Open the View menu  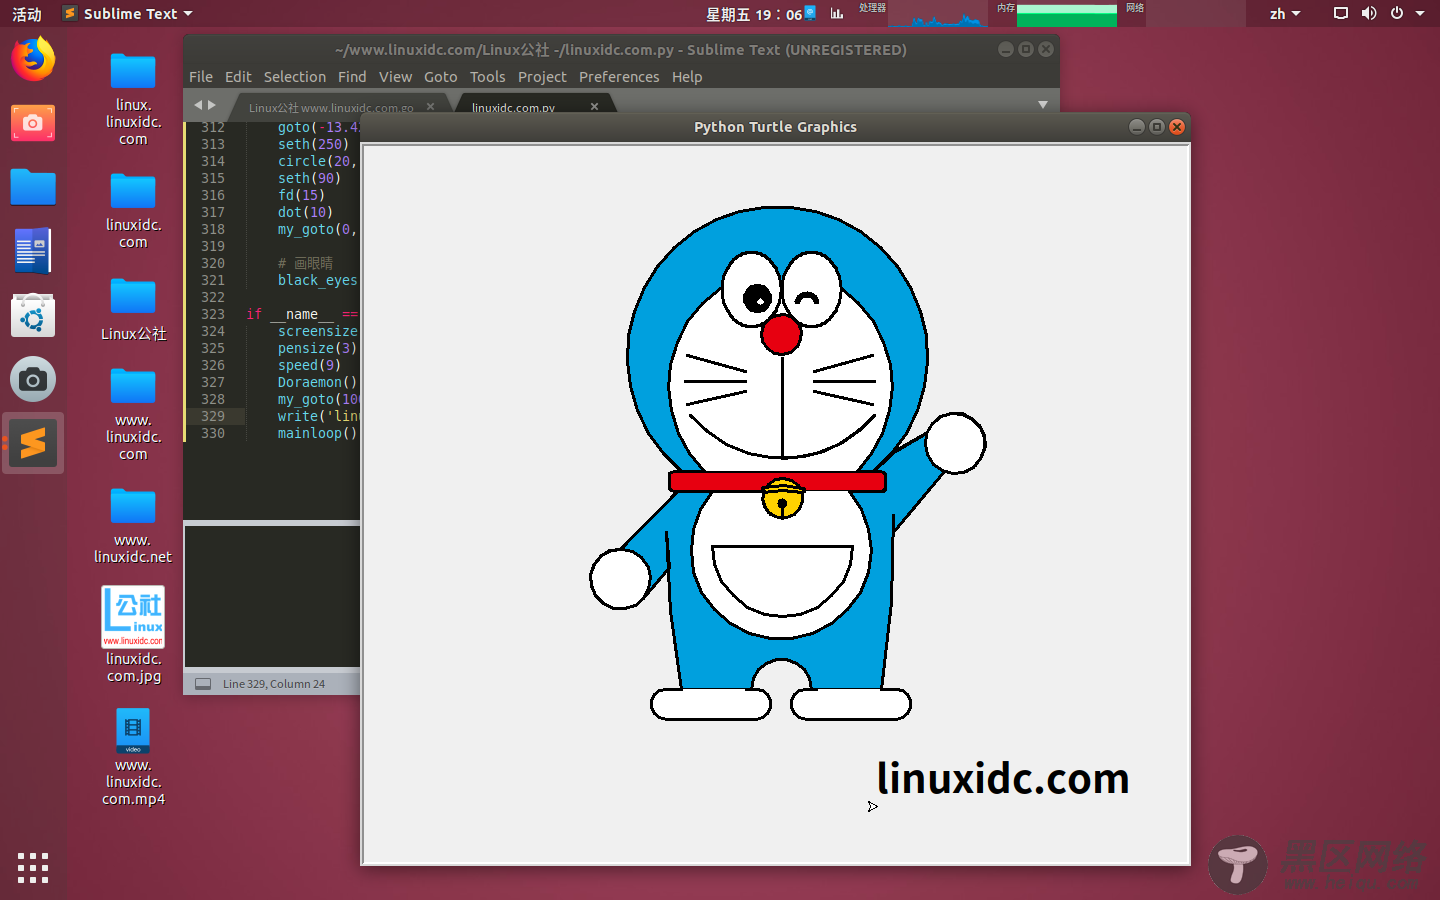395,77
